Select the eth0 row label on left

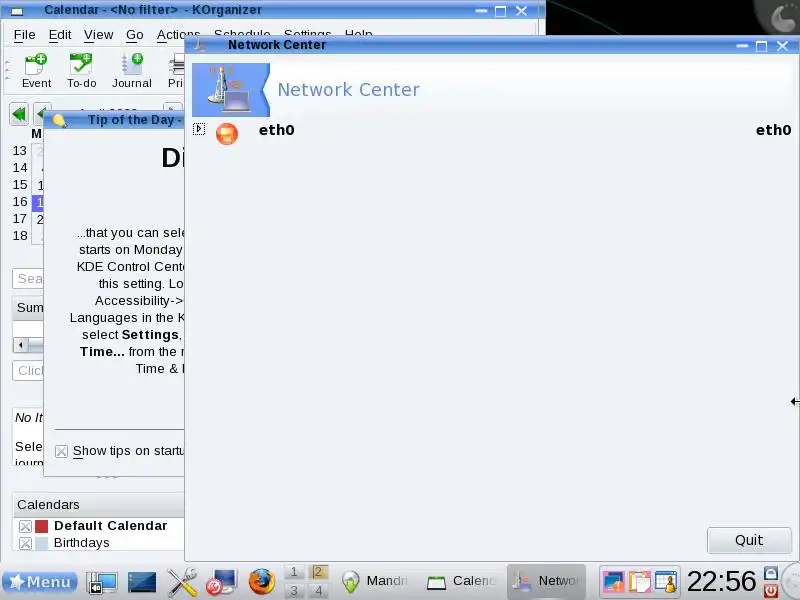click(x=277, y=130)
